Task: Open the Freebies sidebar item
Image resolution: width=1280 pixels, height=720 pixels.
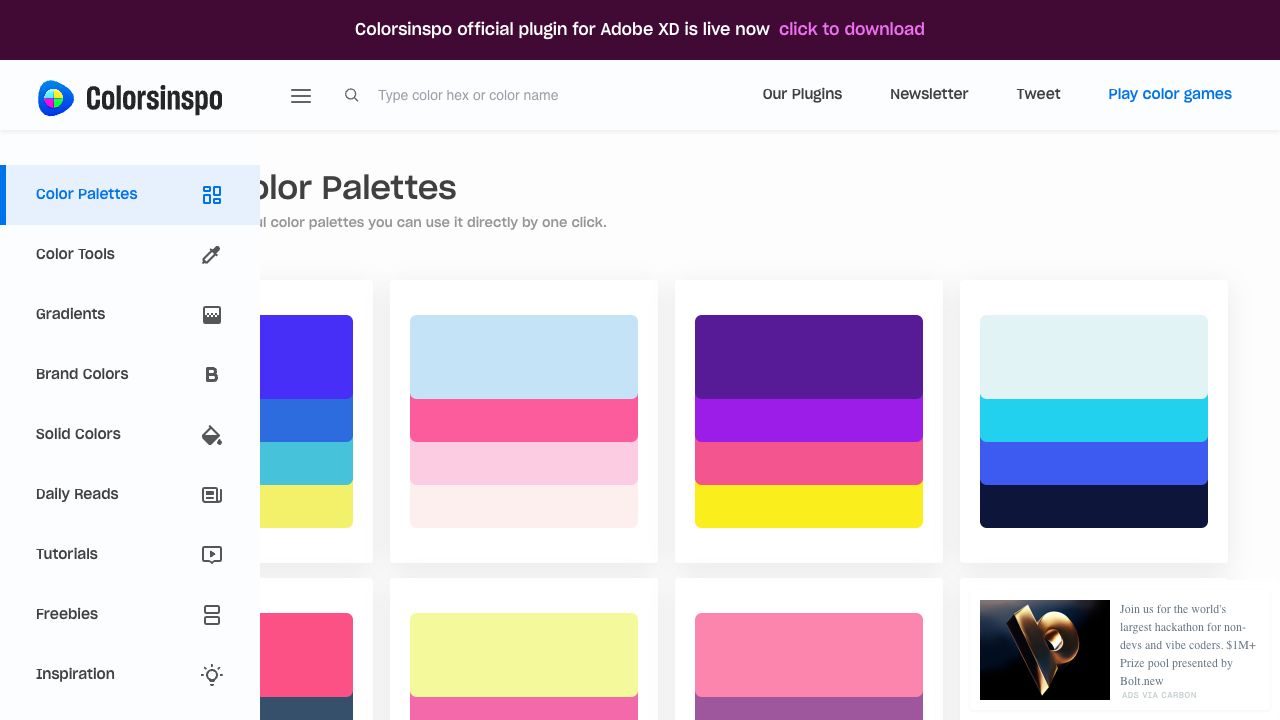Action: point(67,614)
